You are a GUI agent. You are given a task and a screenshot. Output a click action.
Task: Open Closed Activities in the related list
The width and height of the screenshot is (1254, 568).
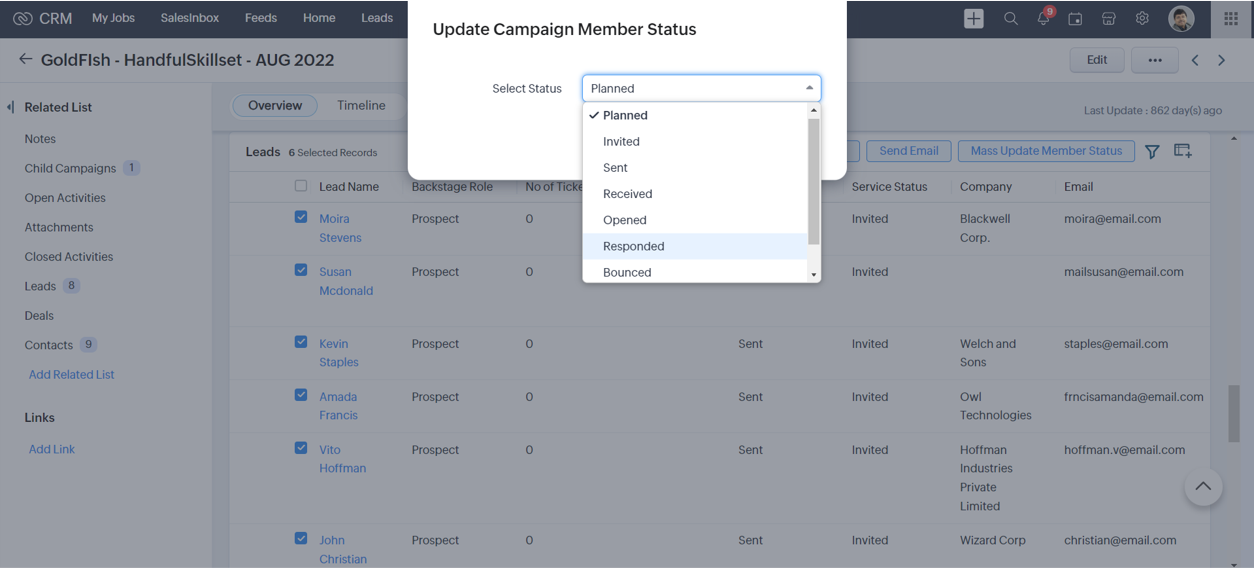pos(69,257)
